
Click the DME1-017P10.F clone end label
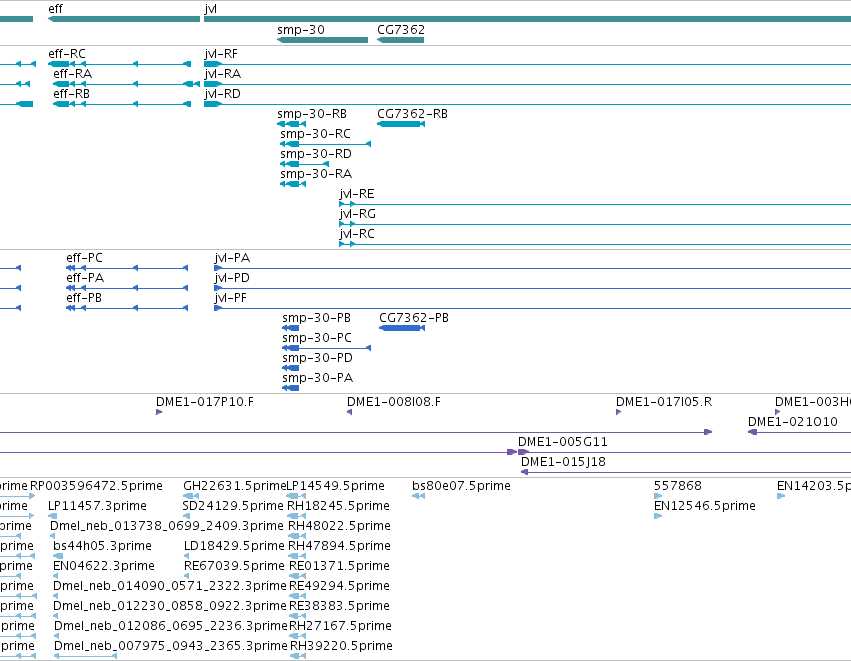[205, 402]
